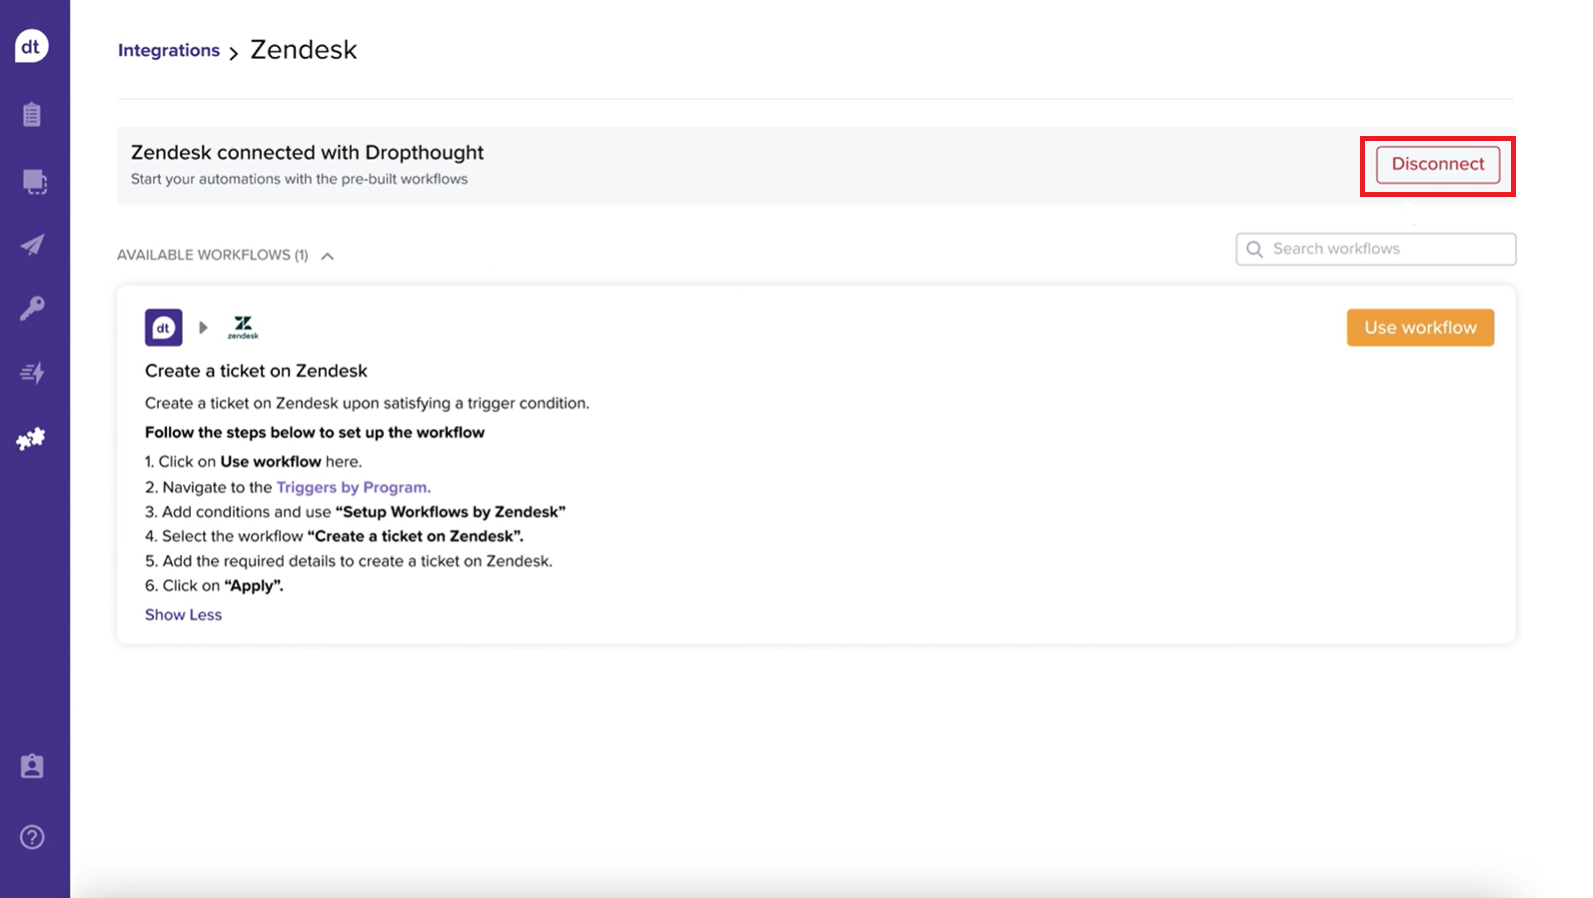
Task: Open the clipboard surveys icon in sidebar
Action: 32,114
